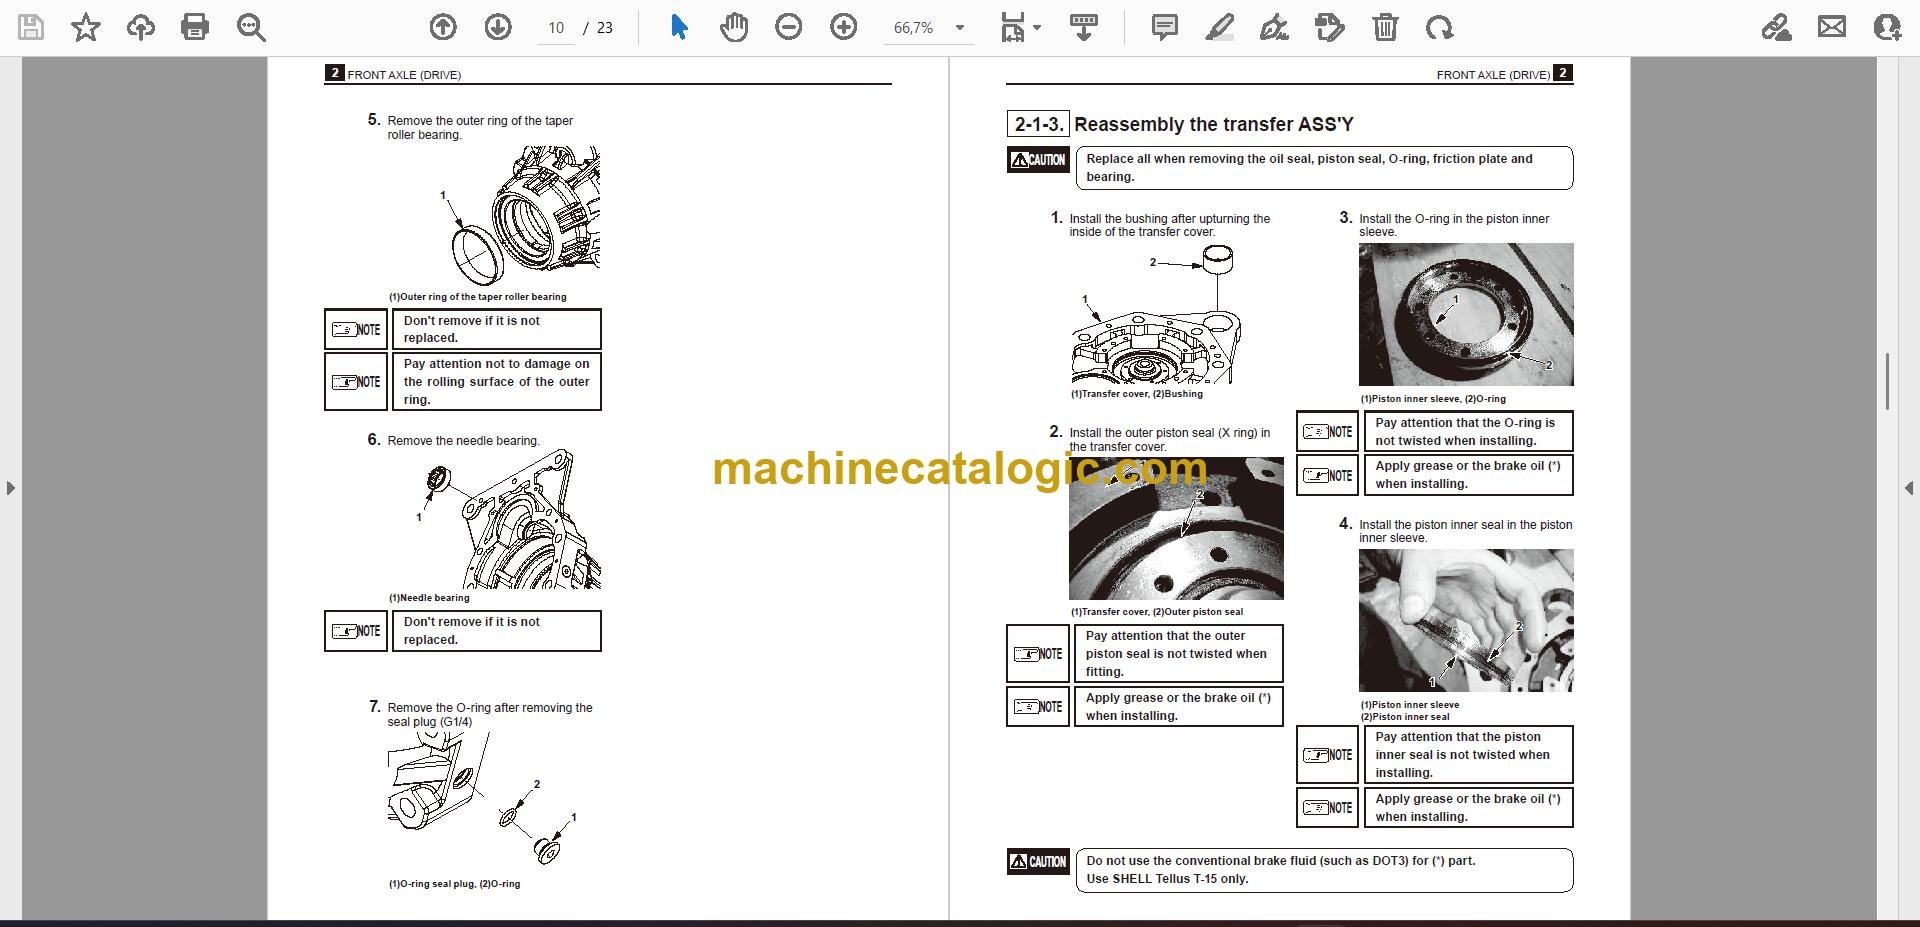This screenshot has width=1920, height=927.
Task: Click text 'Use SHELL Tellus T-15 only.'
Action: pyautogui.click(x=1167, y=879)
